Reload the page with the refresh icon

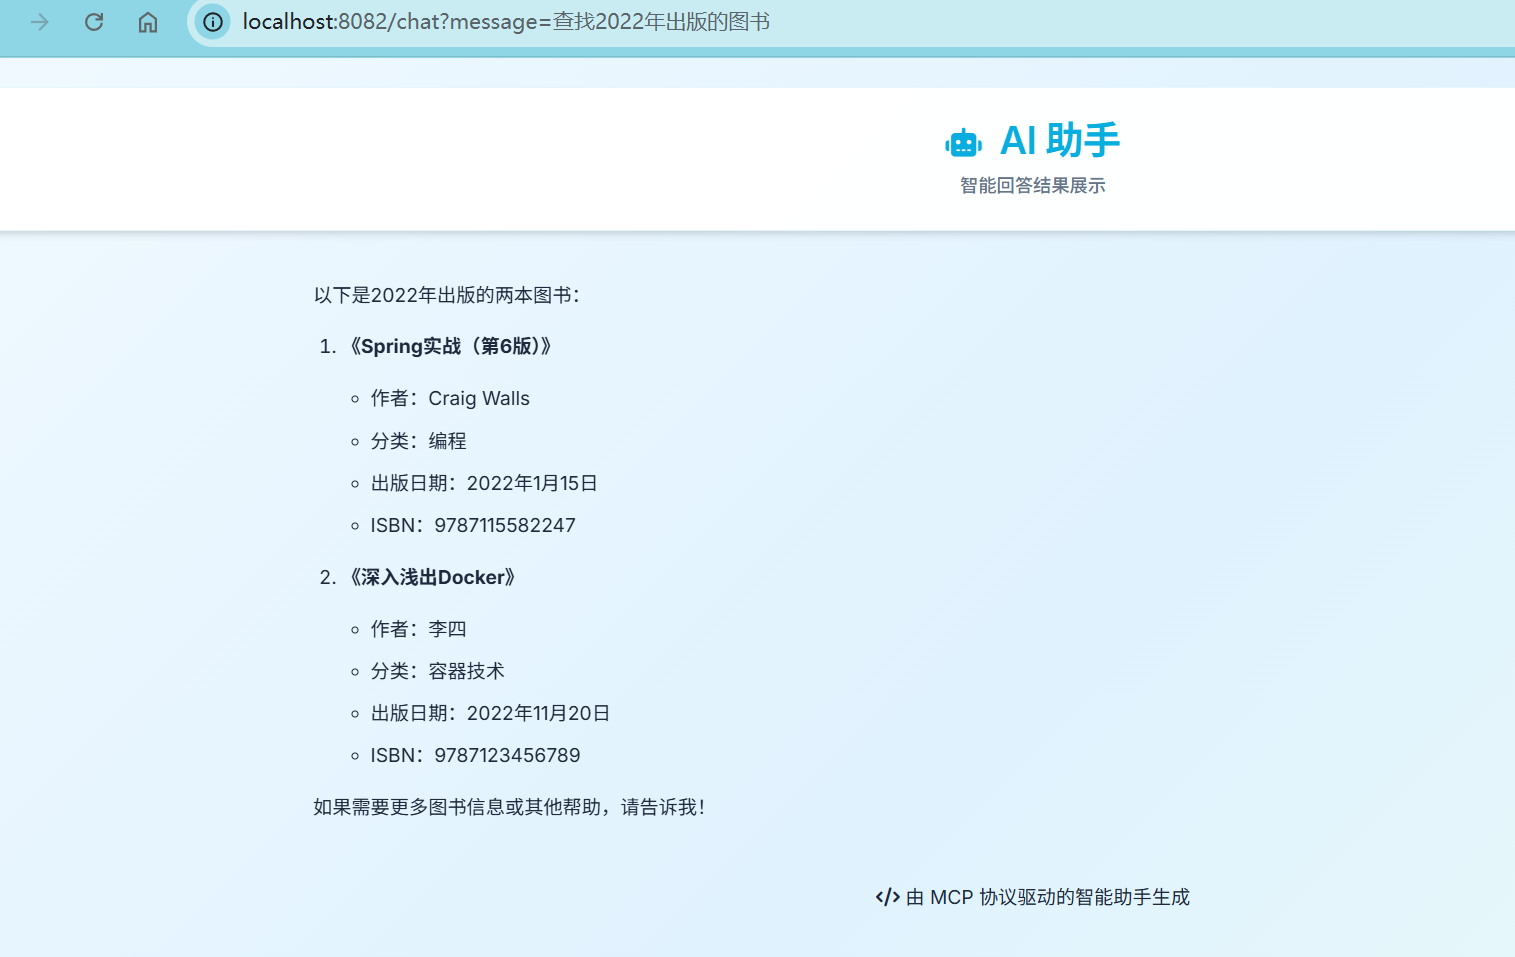click(x=94, y=22)
